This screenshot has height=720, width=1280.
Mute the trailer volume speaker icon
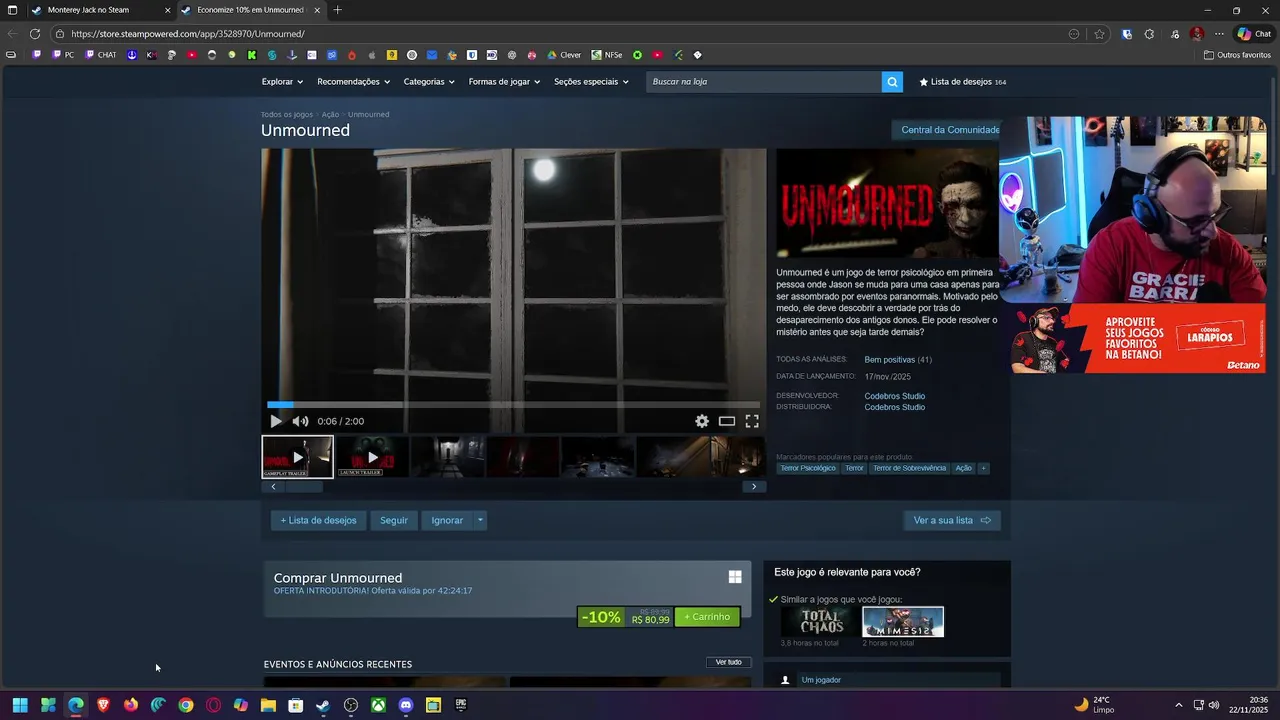tap(300, 421)
